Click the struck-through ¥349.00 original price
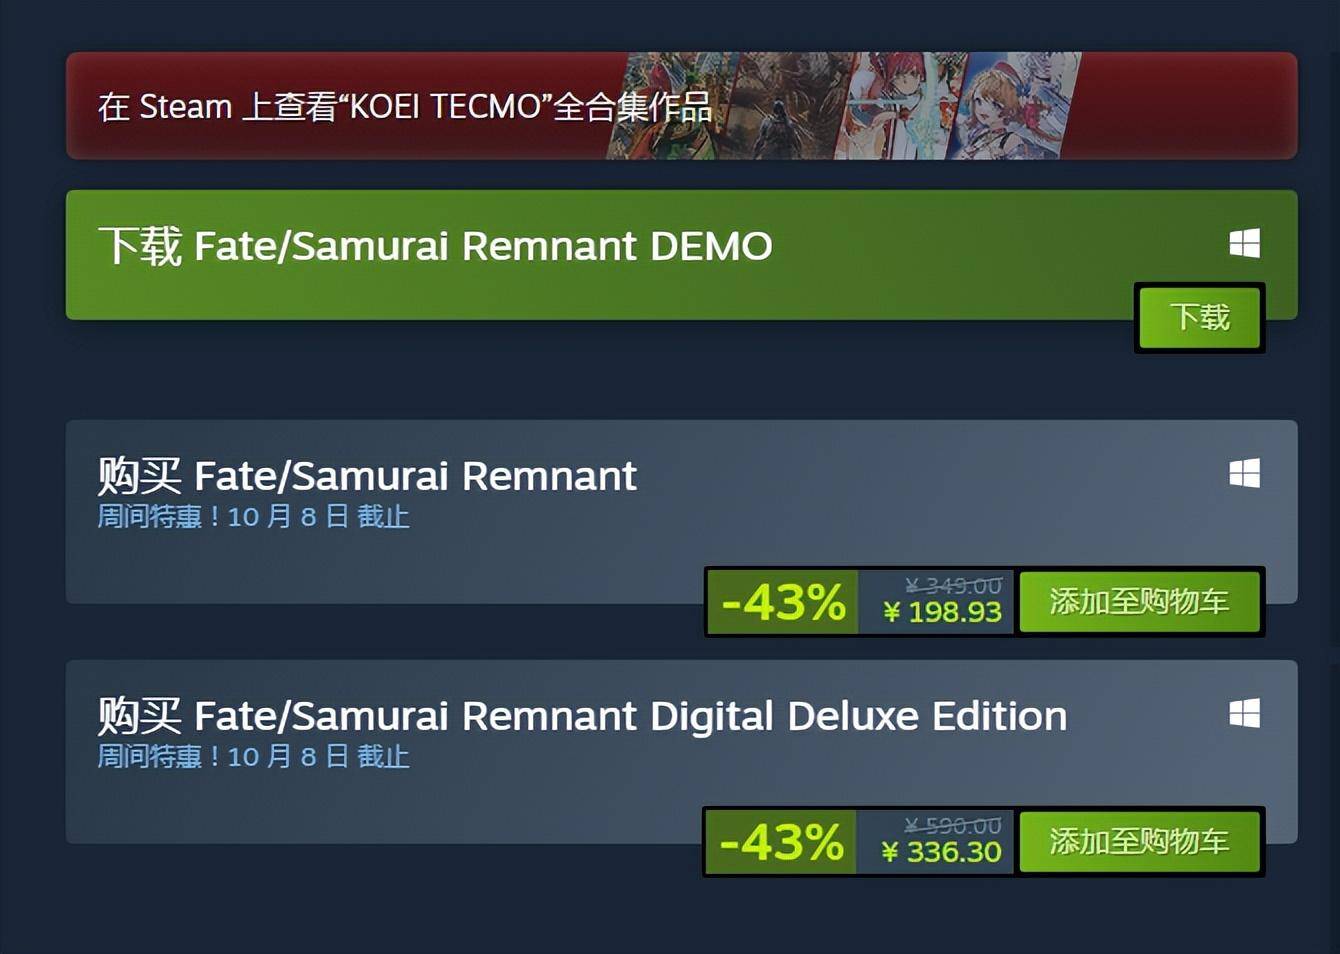The height and width of the screenshot is (954, 1340). [x=953, y=586]
